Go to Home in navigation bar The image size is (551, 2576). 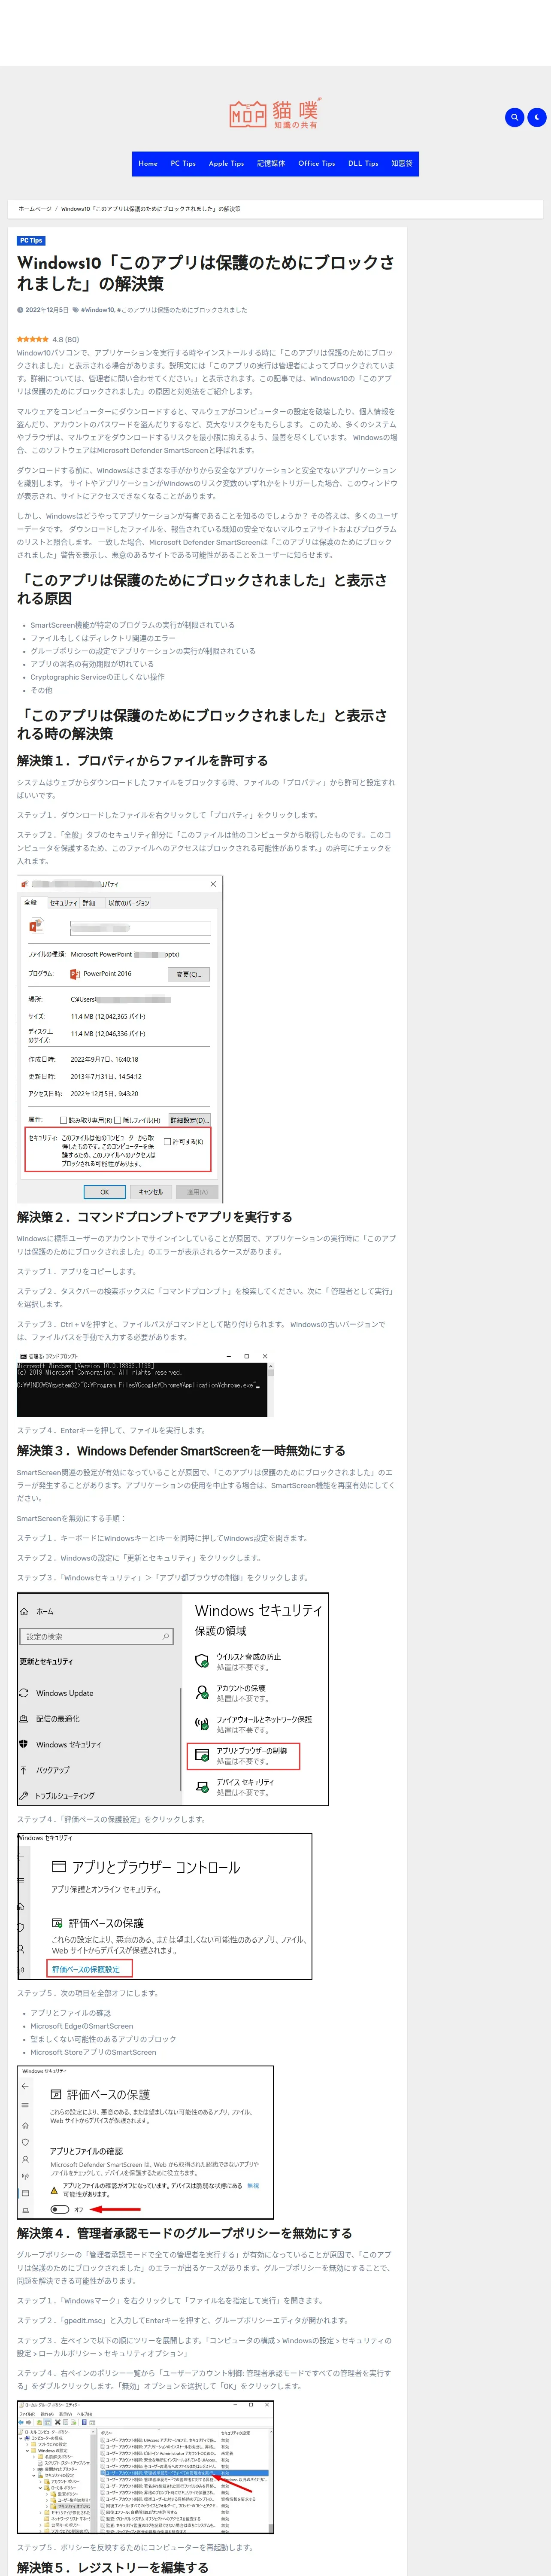pyautogui.click(x=148, y=163)
